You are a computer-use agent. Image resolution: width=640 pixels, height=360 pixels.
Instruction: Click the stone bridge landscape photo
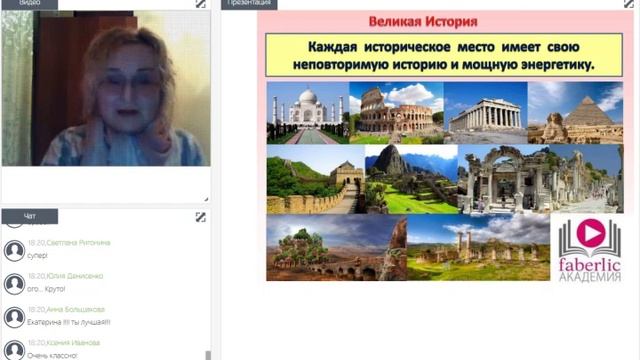click(x=337, y=248)
